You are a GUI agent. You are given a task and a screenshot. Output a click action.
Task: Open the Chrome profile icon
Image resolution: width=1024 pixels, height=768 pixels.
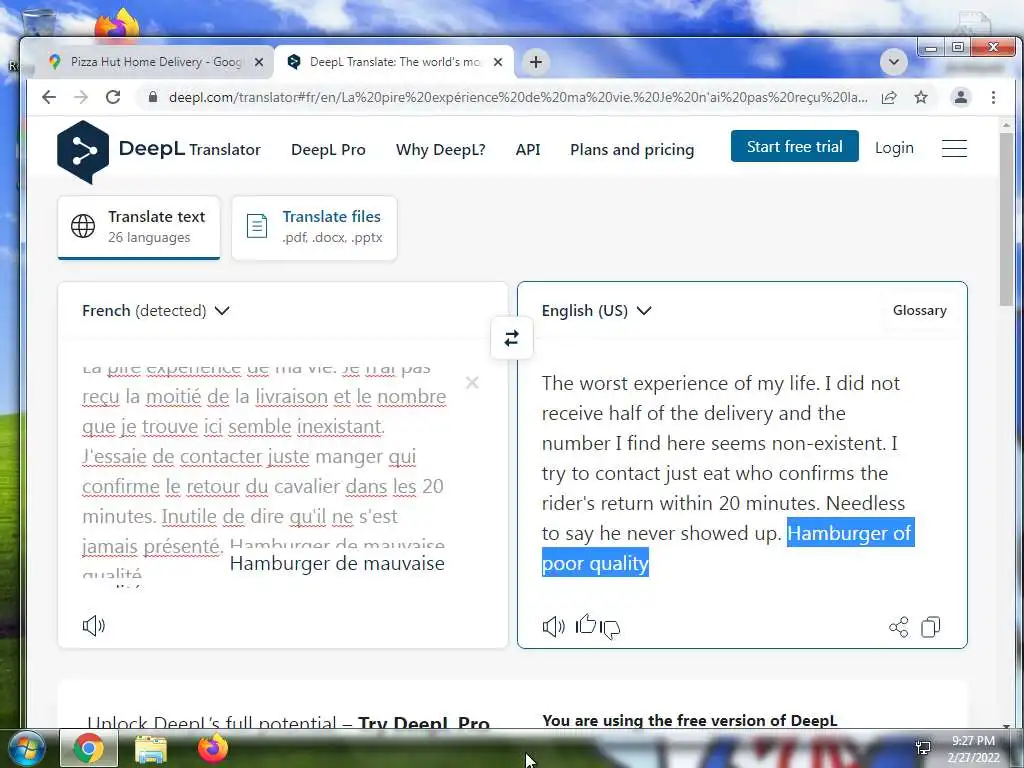[x=961, y=97]
